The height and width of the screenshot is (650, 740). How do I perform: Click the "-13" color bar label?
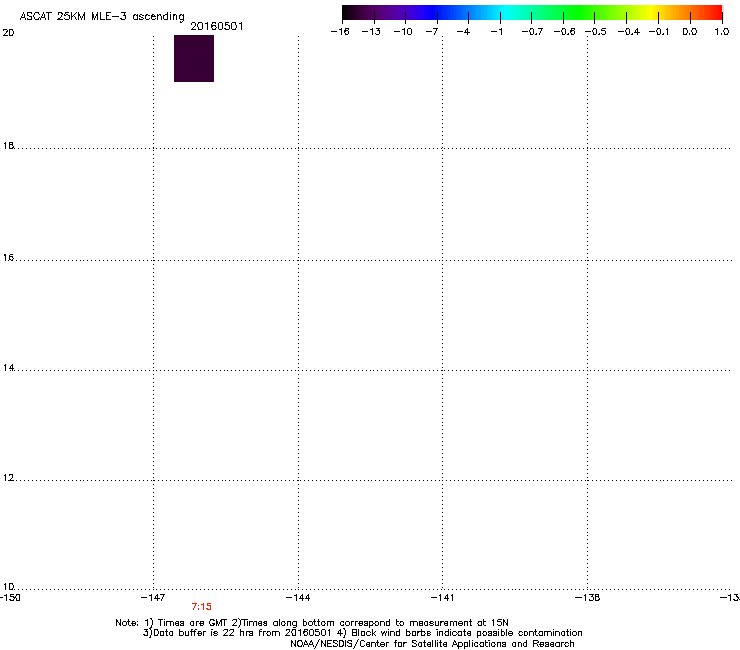pos(371,32)
